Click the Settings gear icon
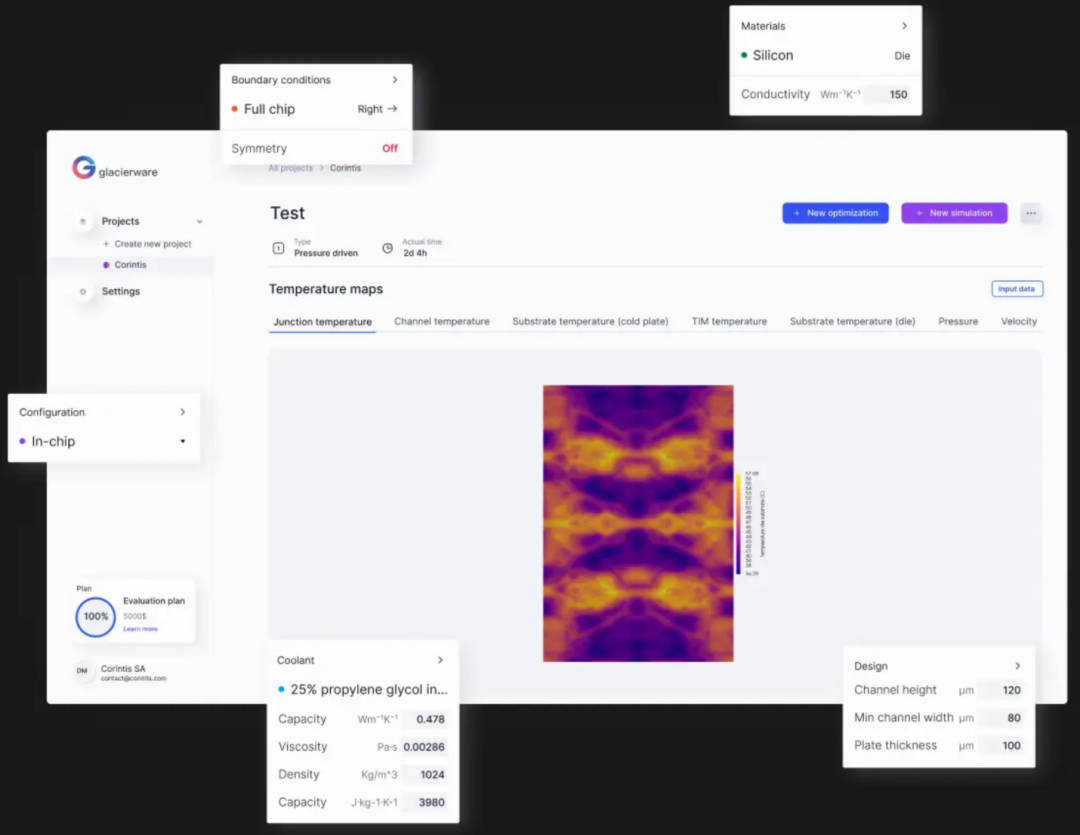Screen dimensions: 1080x835 (83, 292)
